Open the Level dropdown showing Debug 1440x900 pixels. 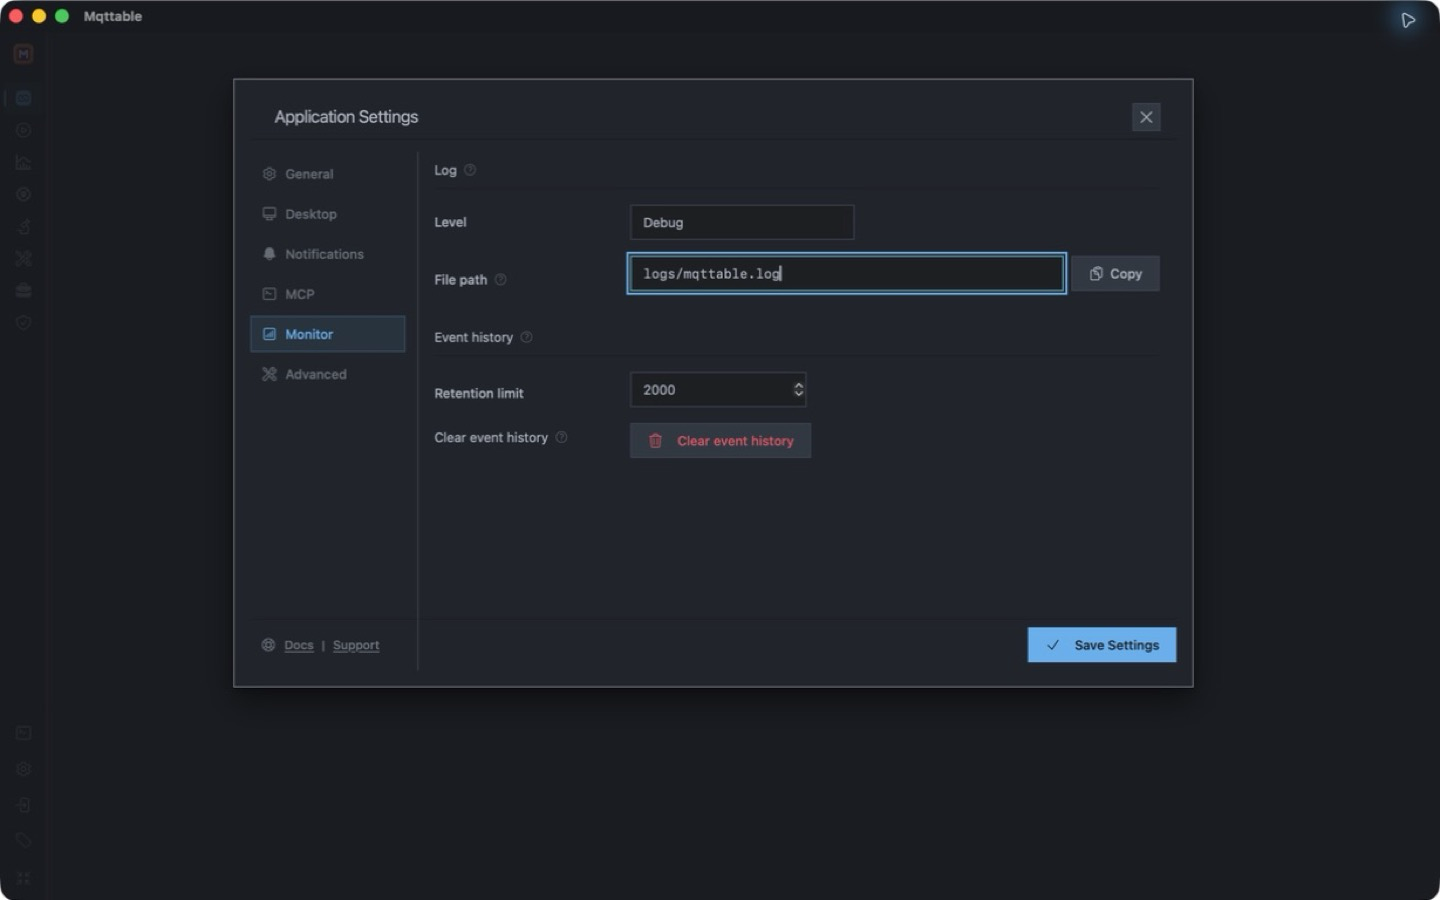742,222
